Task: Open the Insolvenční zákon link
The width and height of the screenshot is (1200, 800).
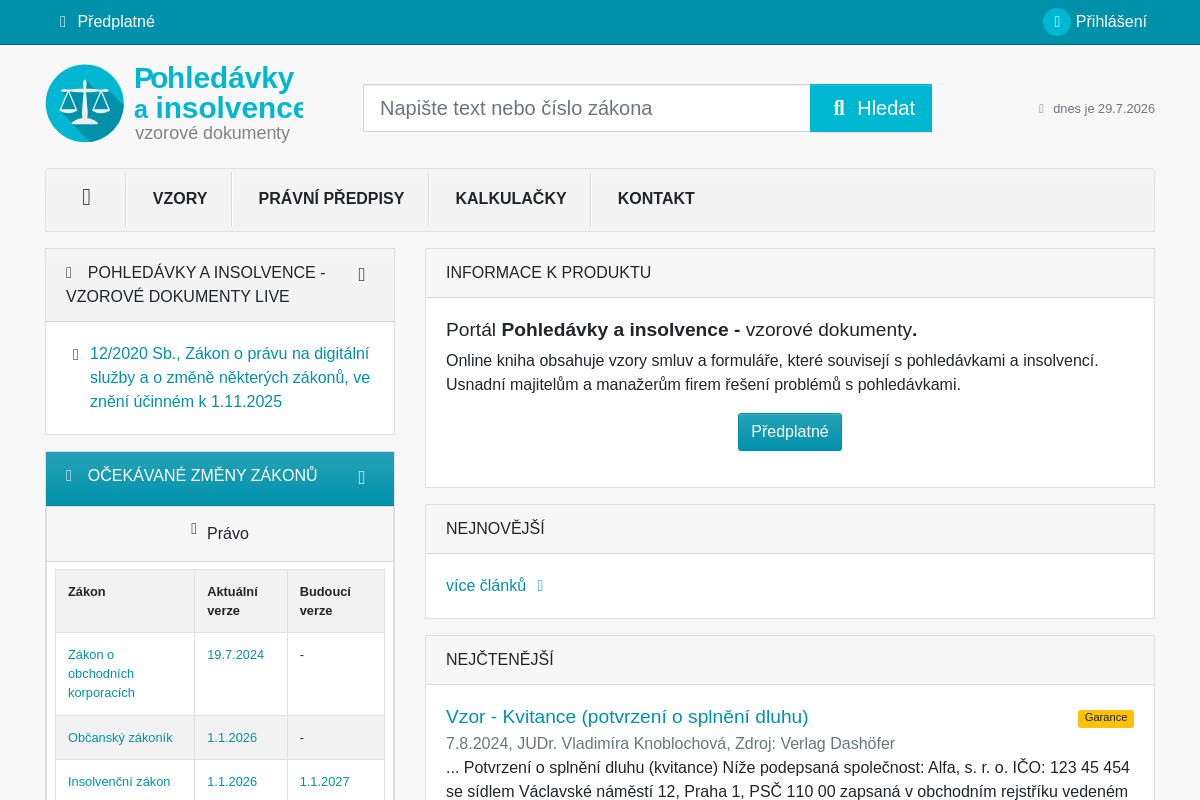Action: coord(119,782)
